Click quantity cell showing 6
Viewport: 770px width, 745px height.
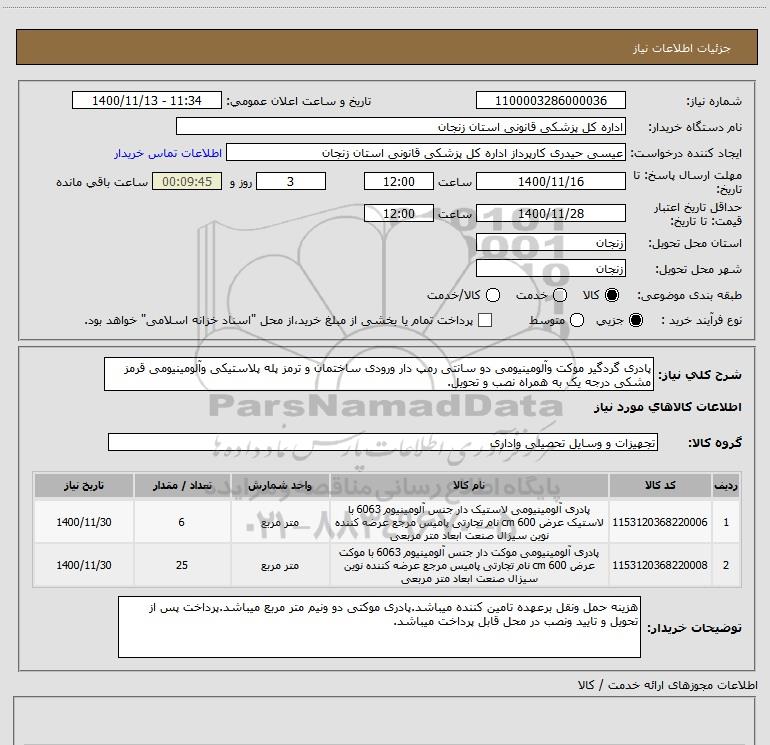(182, 522)
